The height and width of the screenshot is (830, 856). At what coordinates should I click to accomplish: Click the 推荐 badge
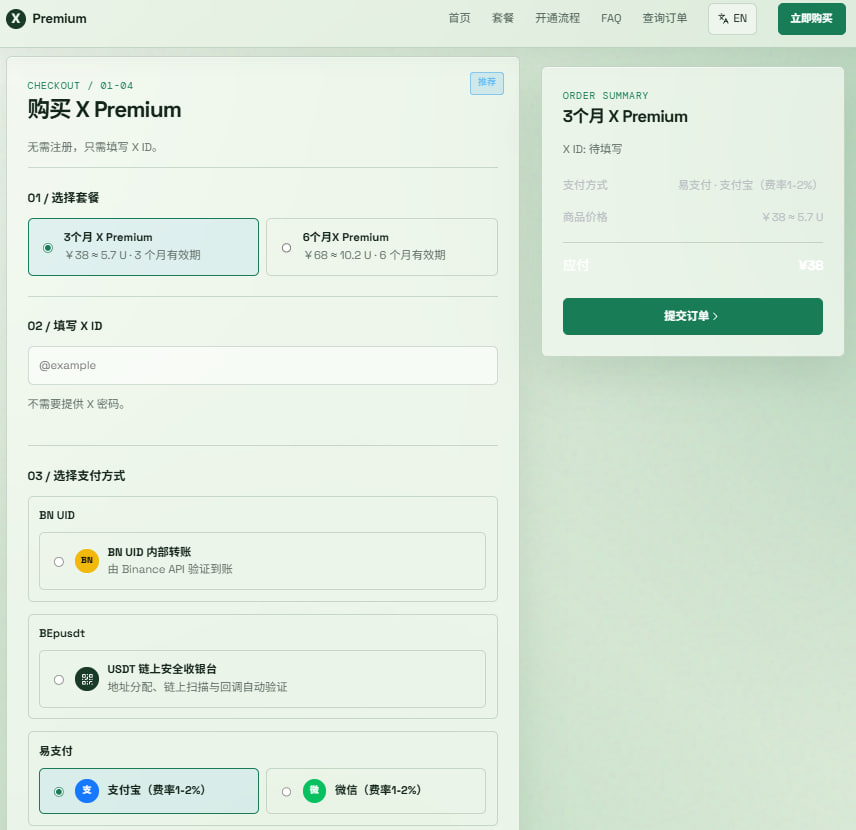coord(486,83)
